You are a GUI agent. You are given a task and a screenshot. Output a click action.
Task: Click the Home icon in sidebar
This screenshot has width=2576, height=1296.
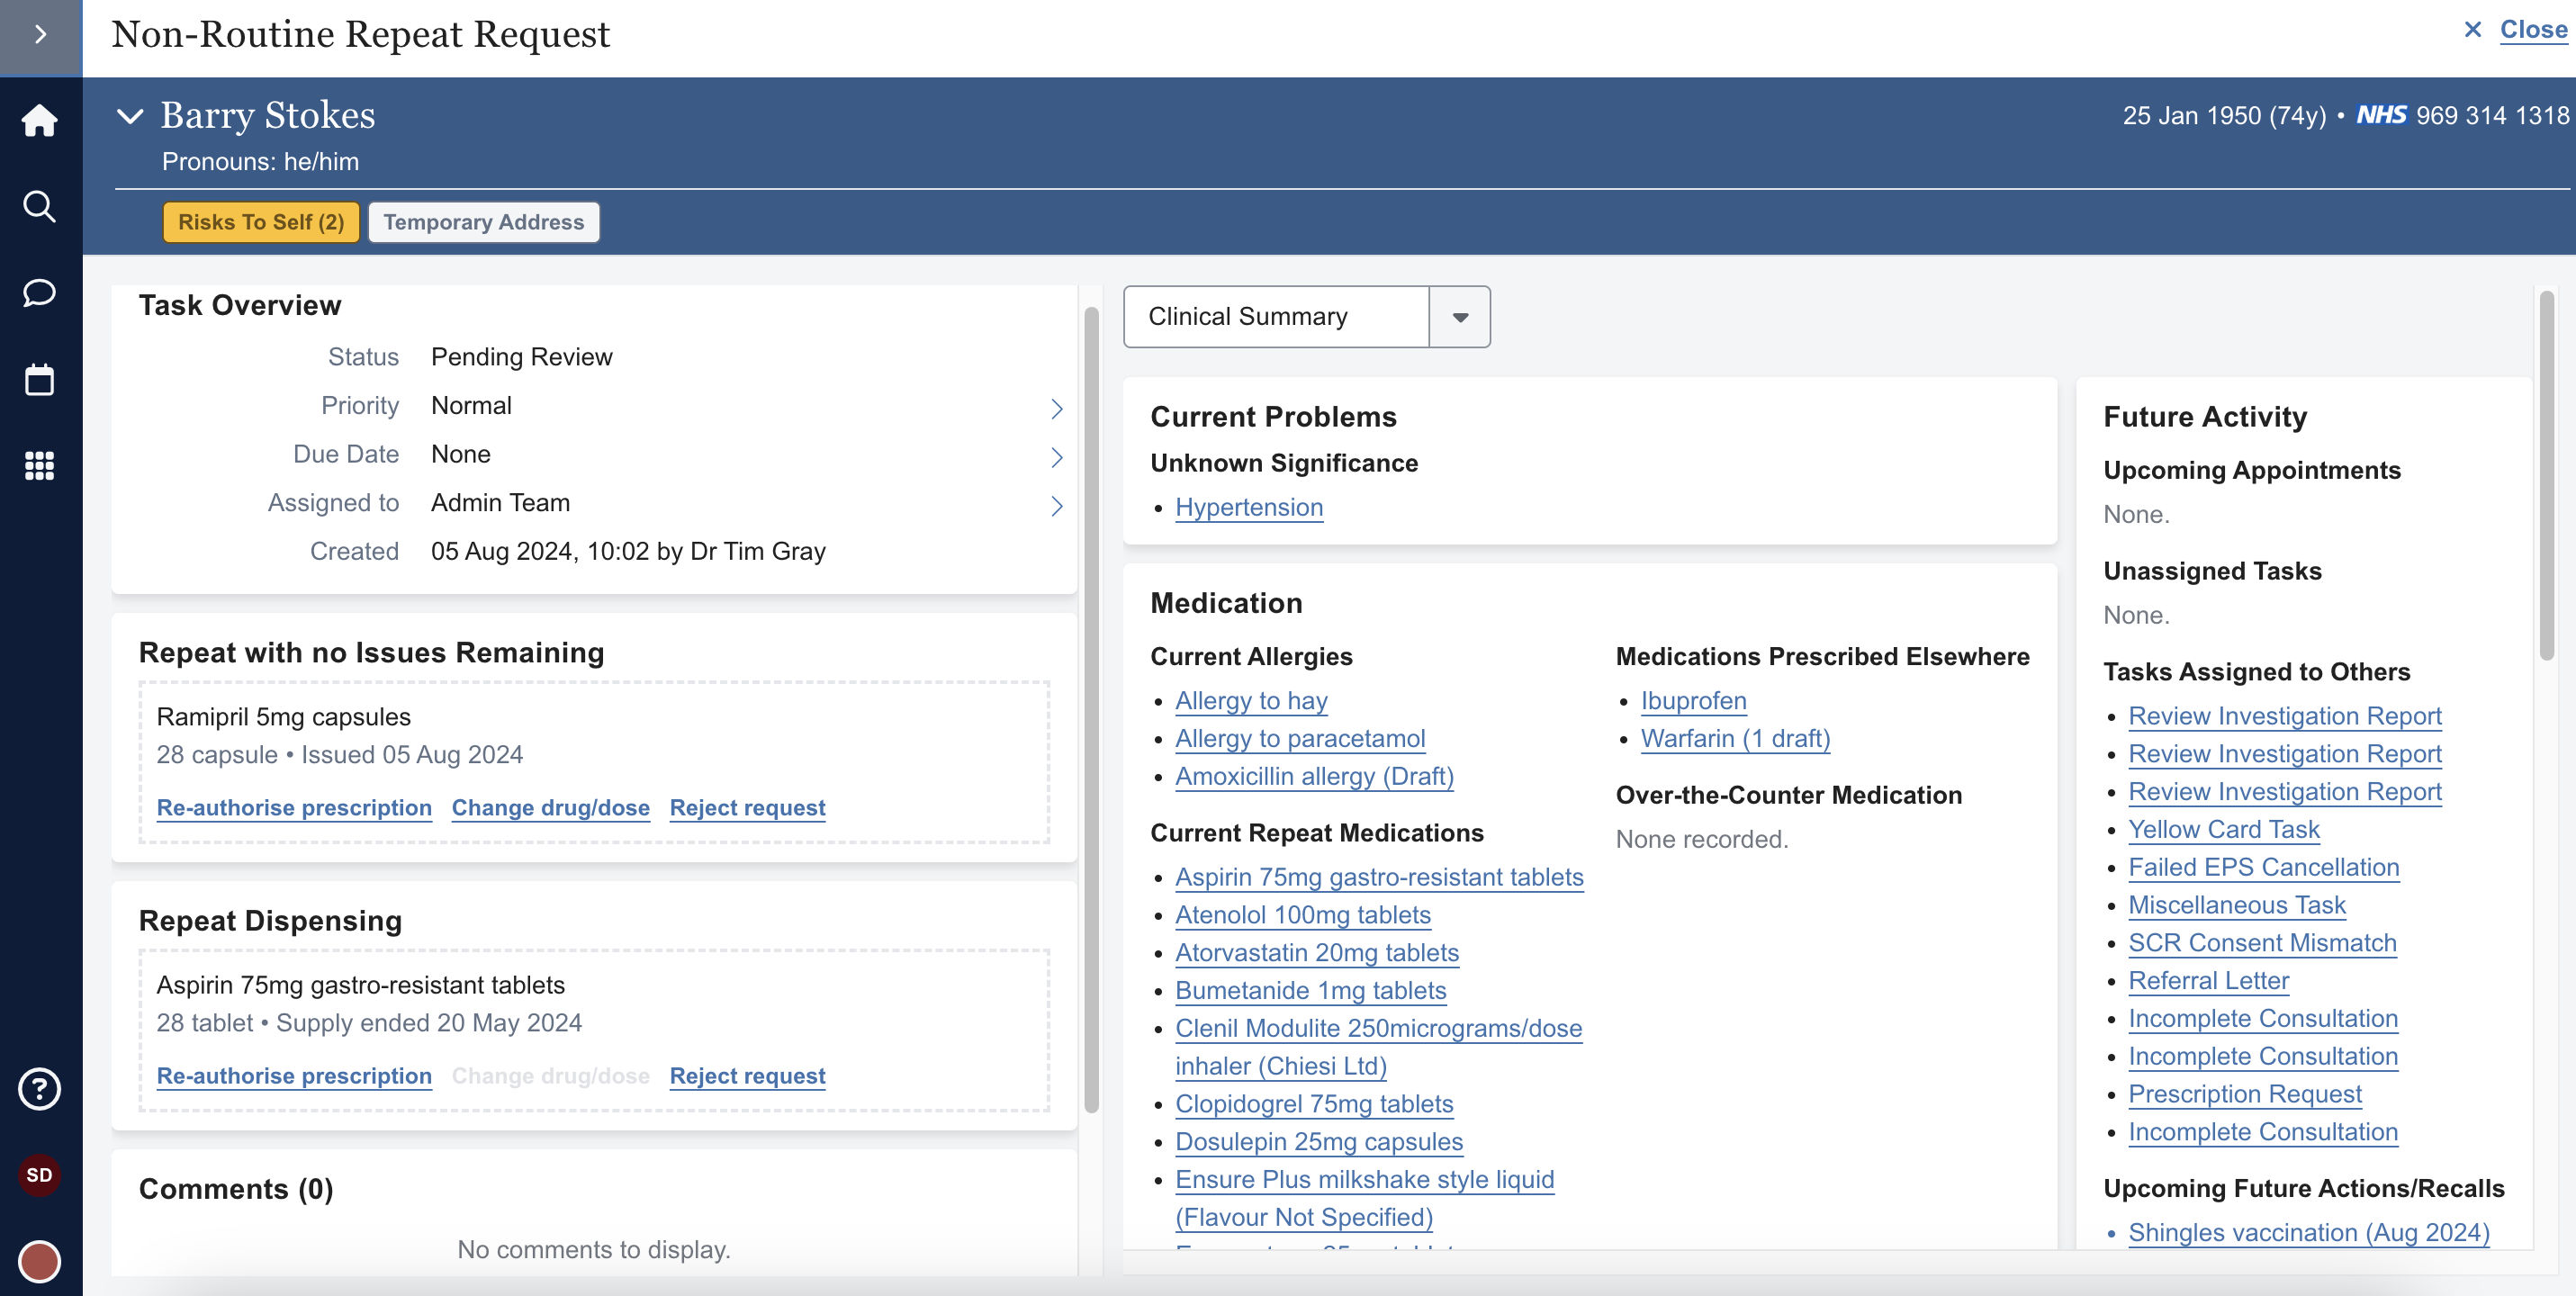40,120
